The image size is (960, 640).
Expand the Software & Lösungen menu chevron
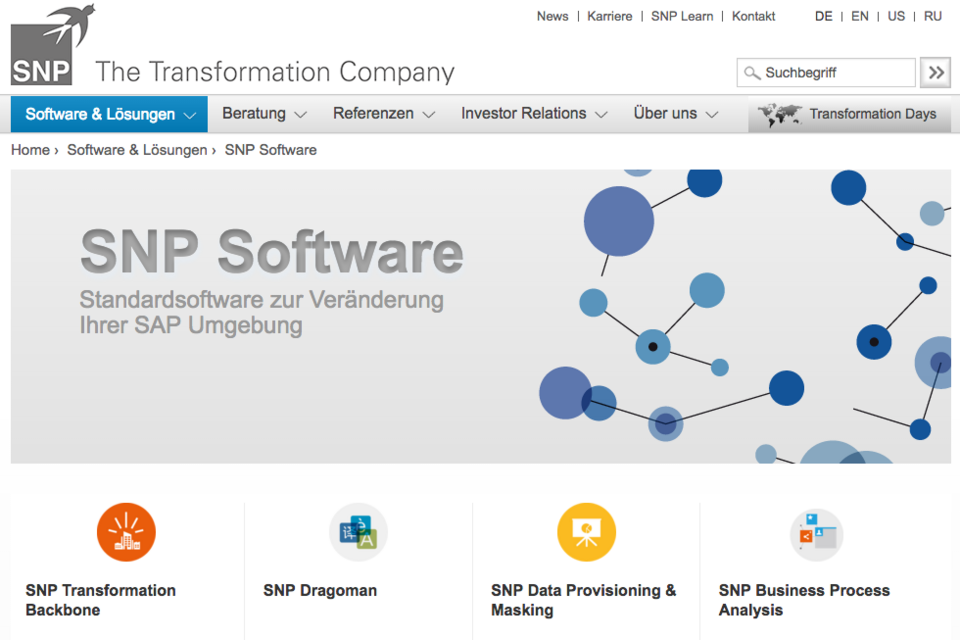coord(190,115)
